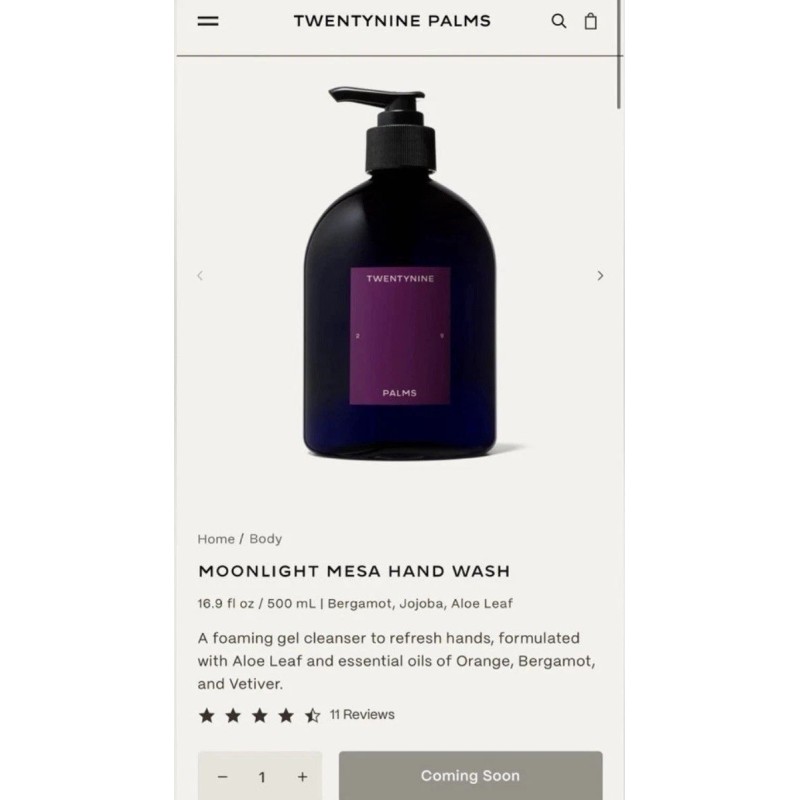Click the TWENTYNINE PALMS header logo
Screen dimensions: 800x800
tap(392, 21)
